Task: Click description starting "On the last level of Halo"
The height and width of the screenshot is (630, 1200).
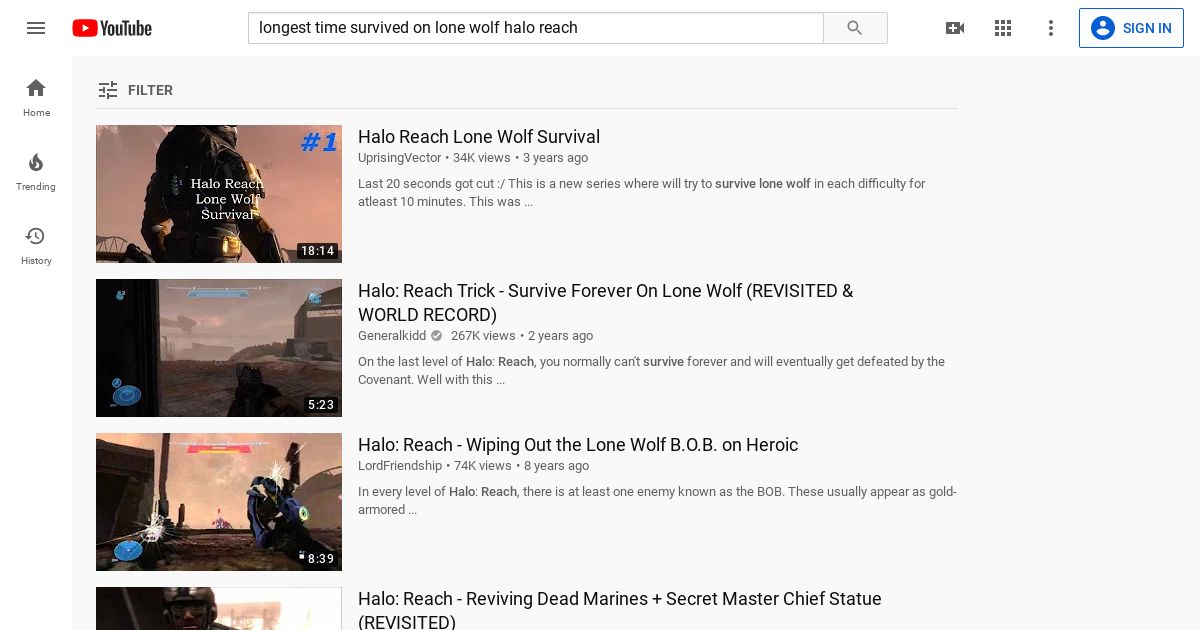Action: [651, 371]
